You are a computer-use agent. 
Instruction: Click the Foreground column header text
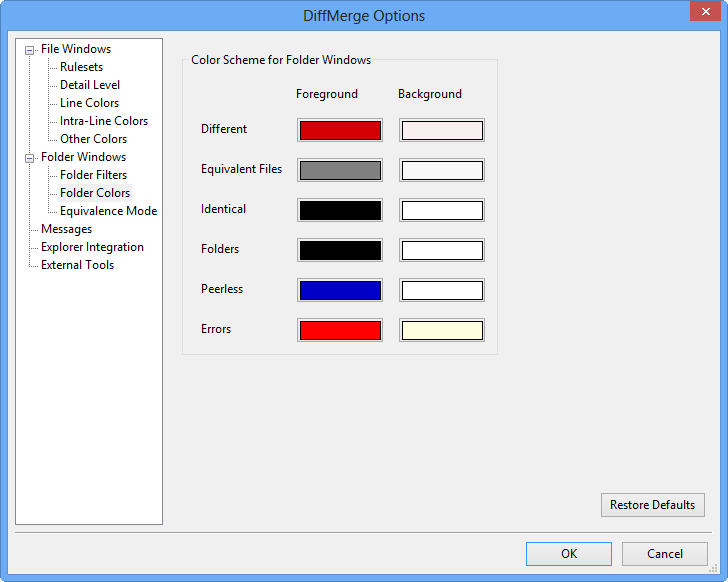click(x=327, y=94)
